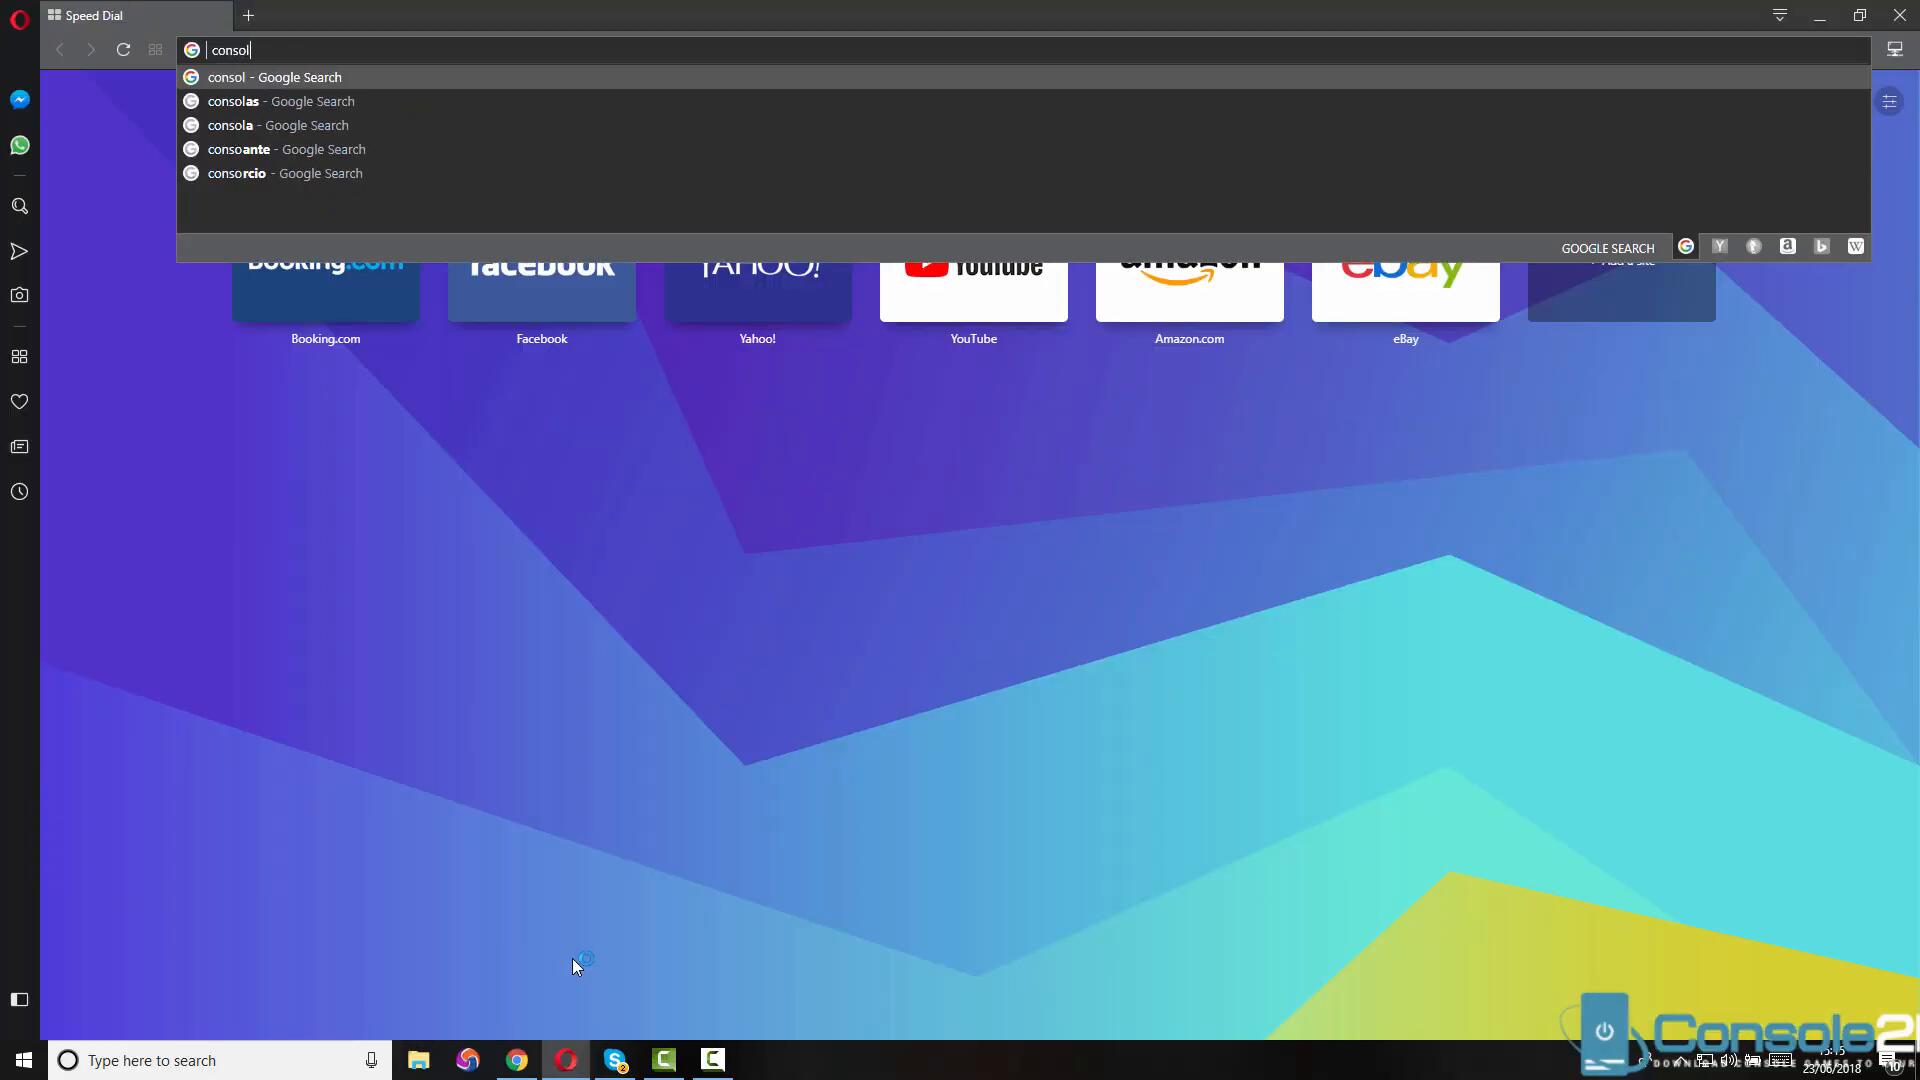Switch search engine to Amazon
Image resolution: width=1920 pixels, height=1080 pixels.
[1787, 246]
